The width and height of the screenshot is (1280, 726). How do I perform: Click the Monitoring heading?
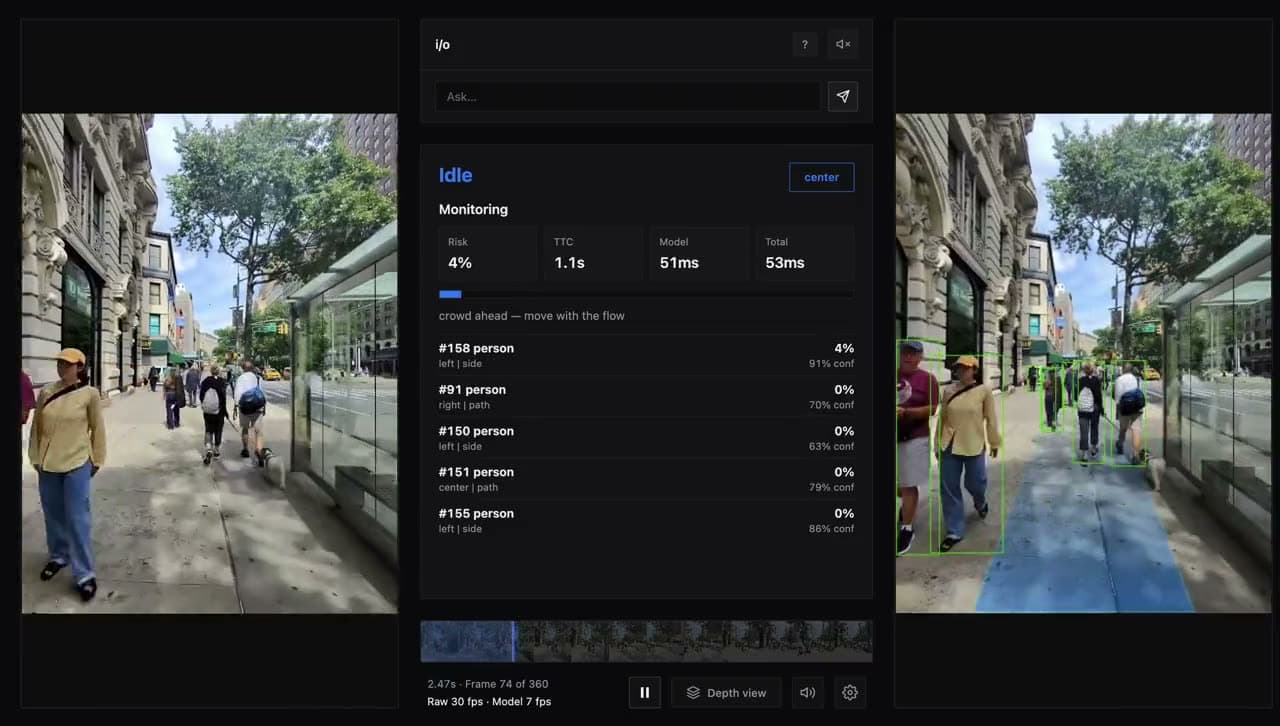click(473, 209)
